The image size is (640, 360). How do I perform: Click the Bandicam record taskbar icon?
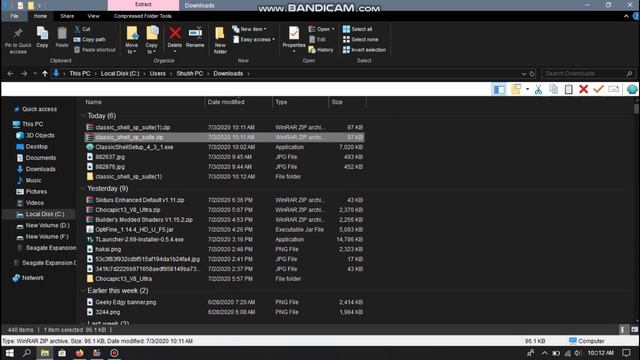pos(114,353)
